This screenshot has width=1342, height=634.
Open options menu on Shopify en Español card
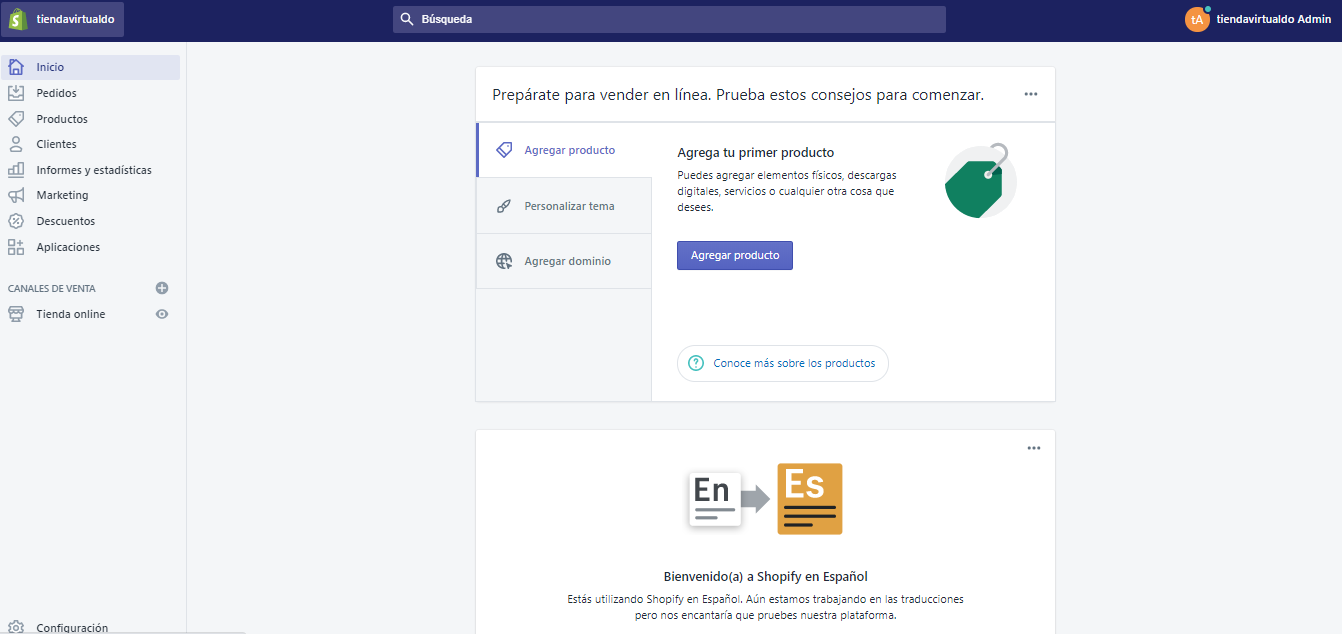coord(1034,448)
